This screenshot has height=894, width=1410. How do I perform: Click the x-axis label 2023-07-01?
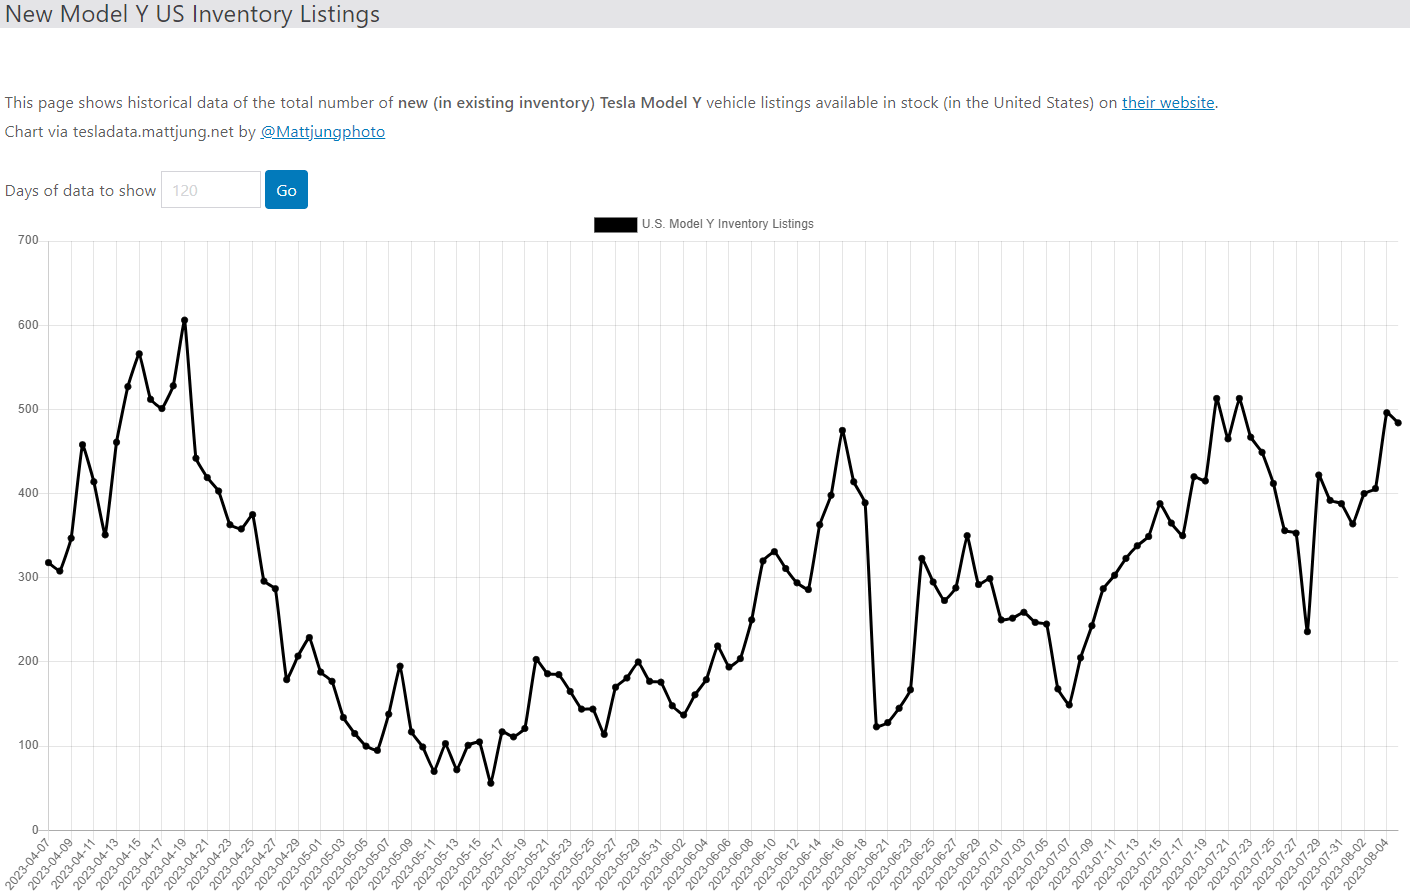(980, 863)
